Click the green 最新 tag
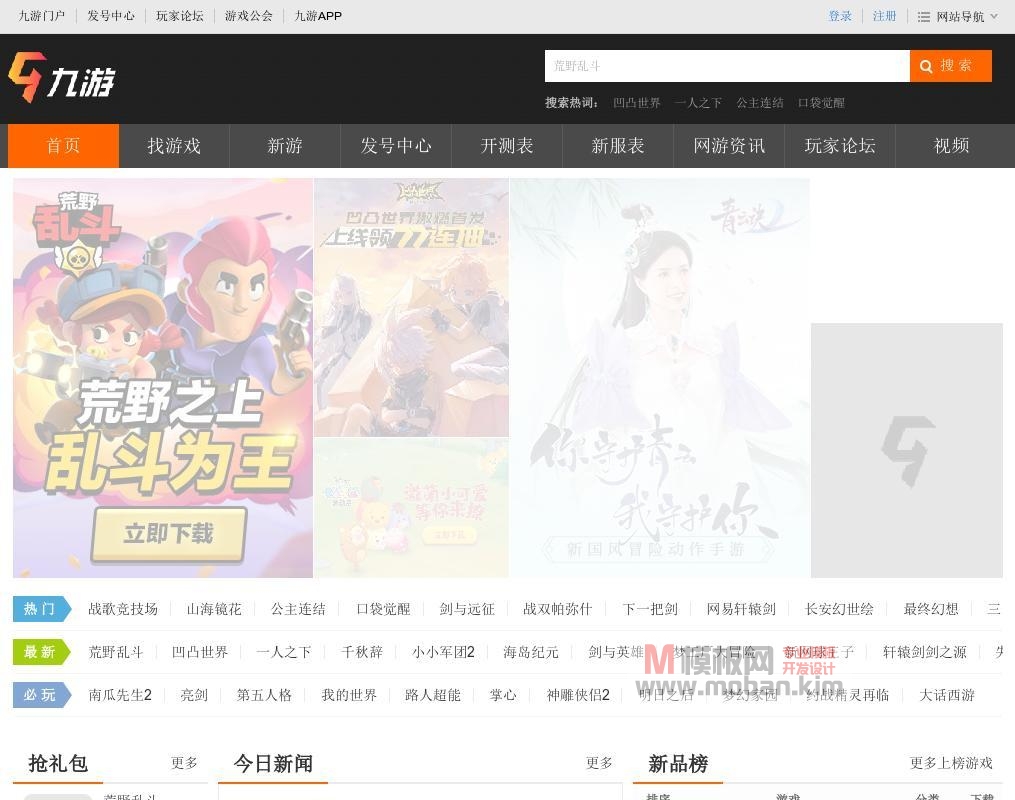Screen dimensions: 1015x800 click(x=41, y=652)
